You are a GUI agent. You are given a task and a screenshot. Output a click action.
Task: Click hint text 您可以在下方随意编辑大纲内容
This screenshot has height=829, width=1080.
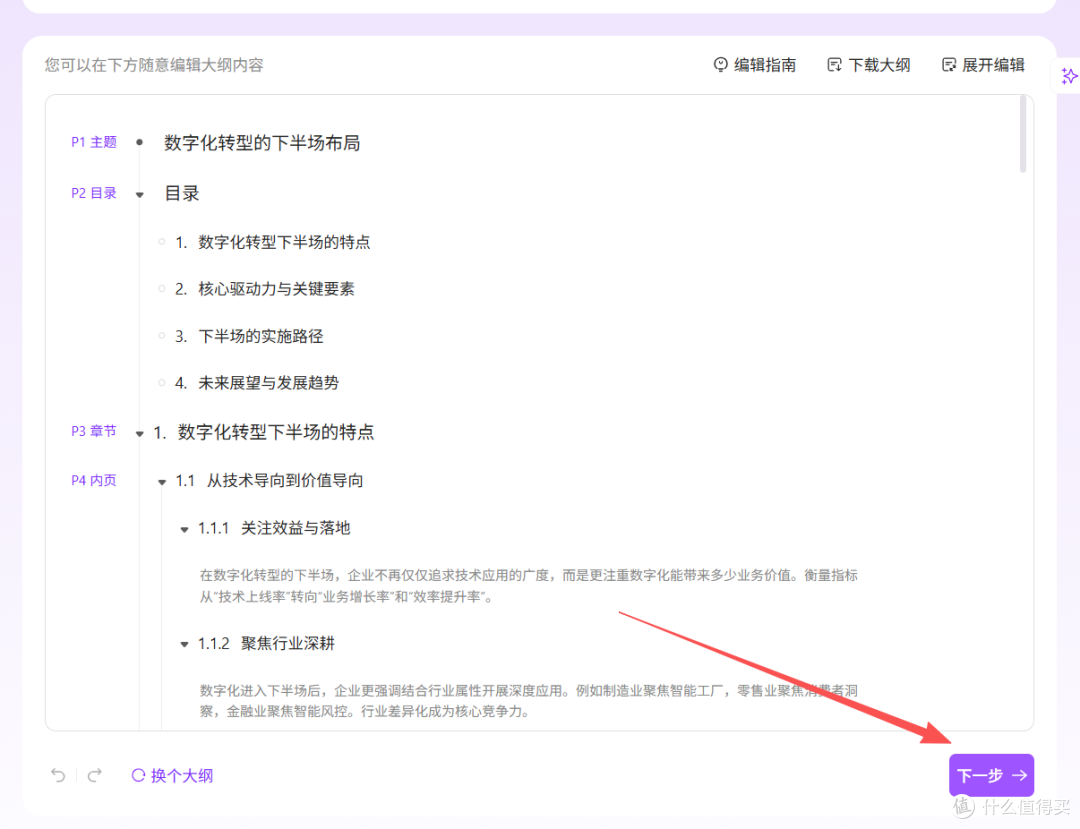point(154,65)
